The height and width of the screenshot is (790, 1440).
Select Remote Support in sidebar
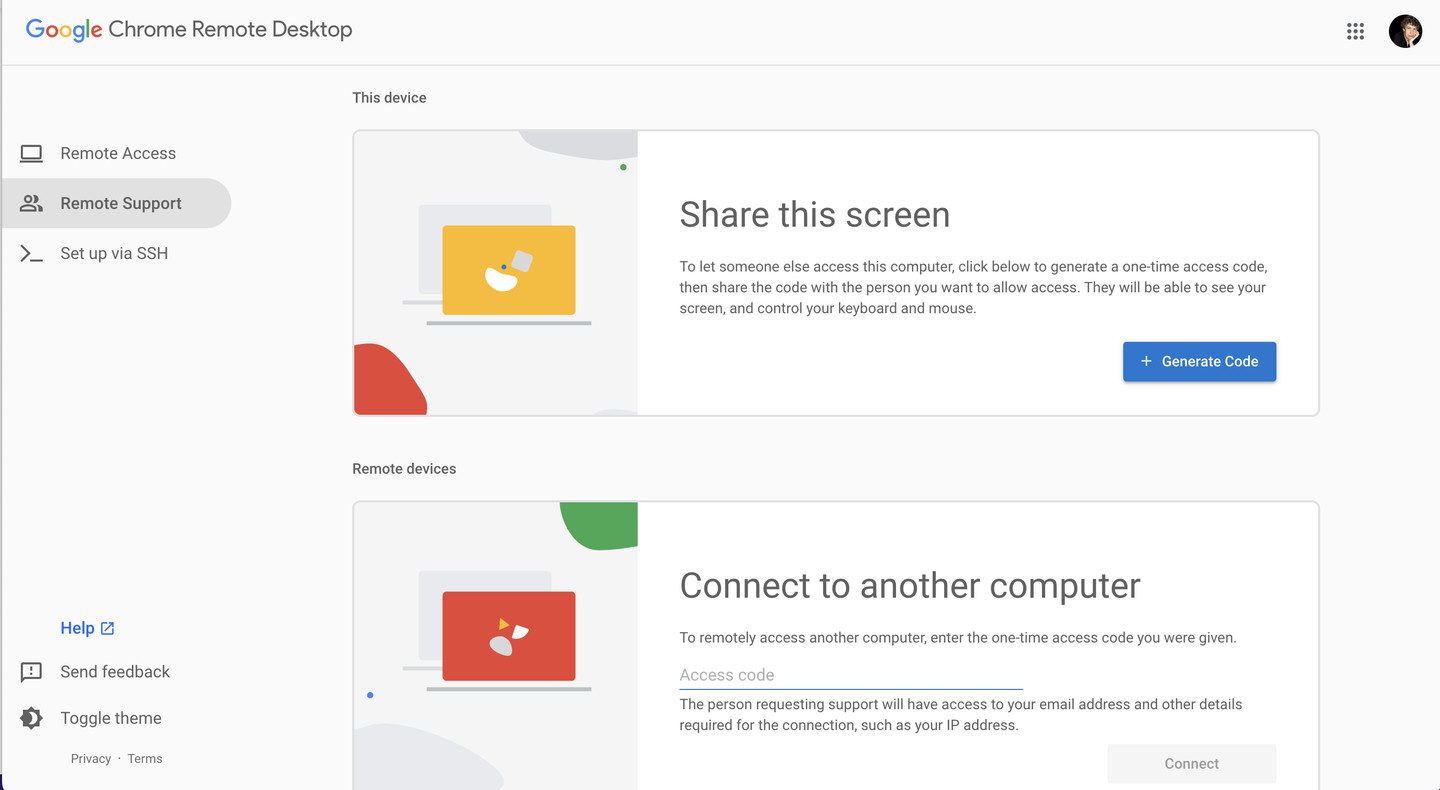coord(116,203)
